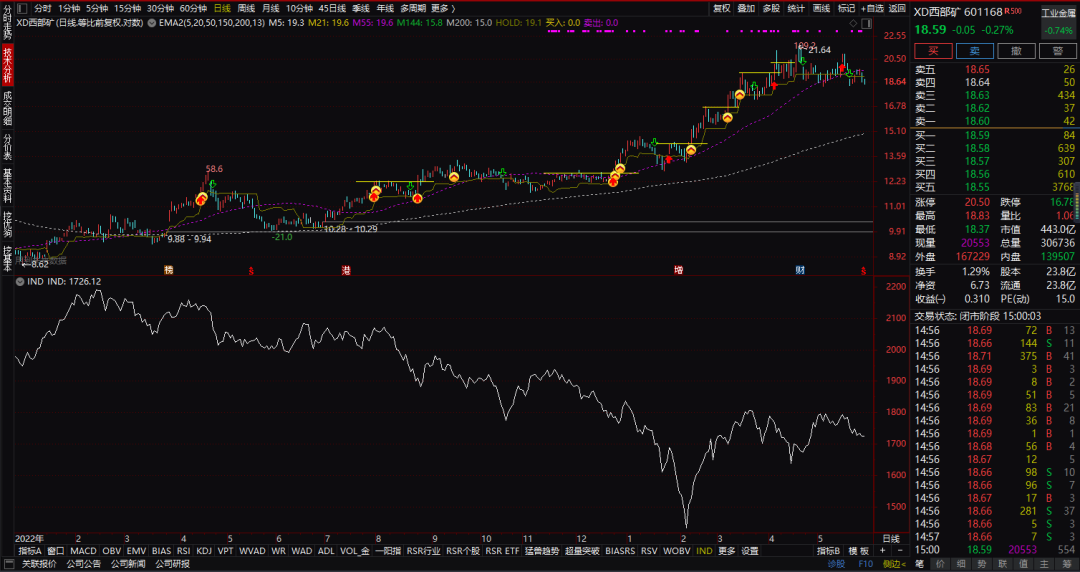Select the 筹 chips tab icon
This screenshot has height=572, width=1080.
point(1065,564)
